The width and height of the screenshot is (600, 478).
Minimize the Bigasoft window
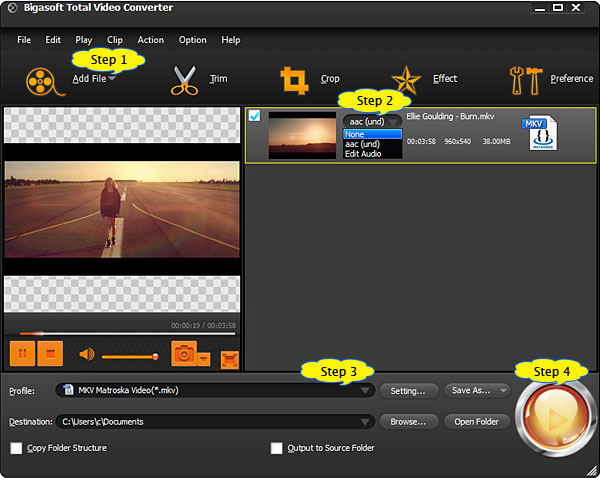pos(540,8)
